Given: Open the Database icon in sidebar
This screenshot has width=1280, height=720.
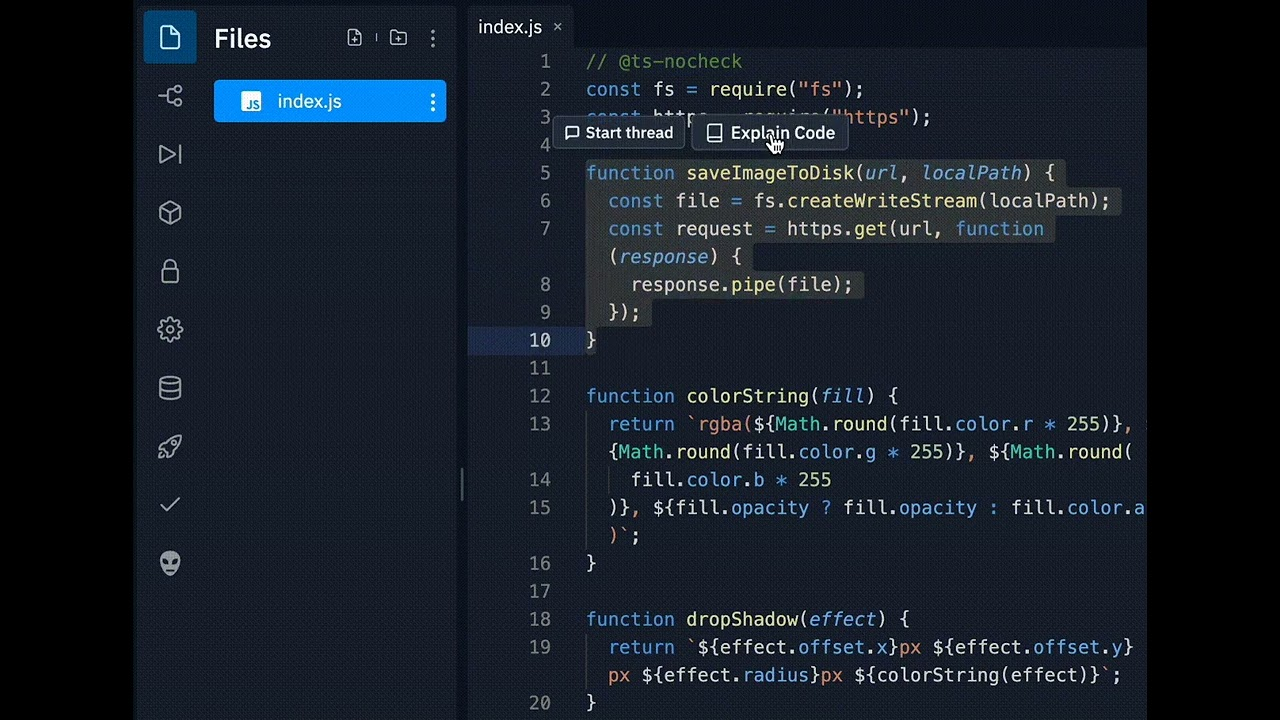Looking at the screenshot, I should [x=170, y=388].
